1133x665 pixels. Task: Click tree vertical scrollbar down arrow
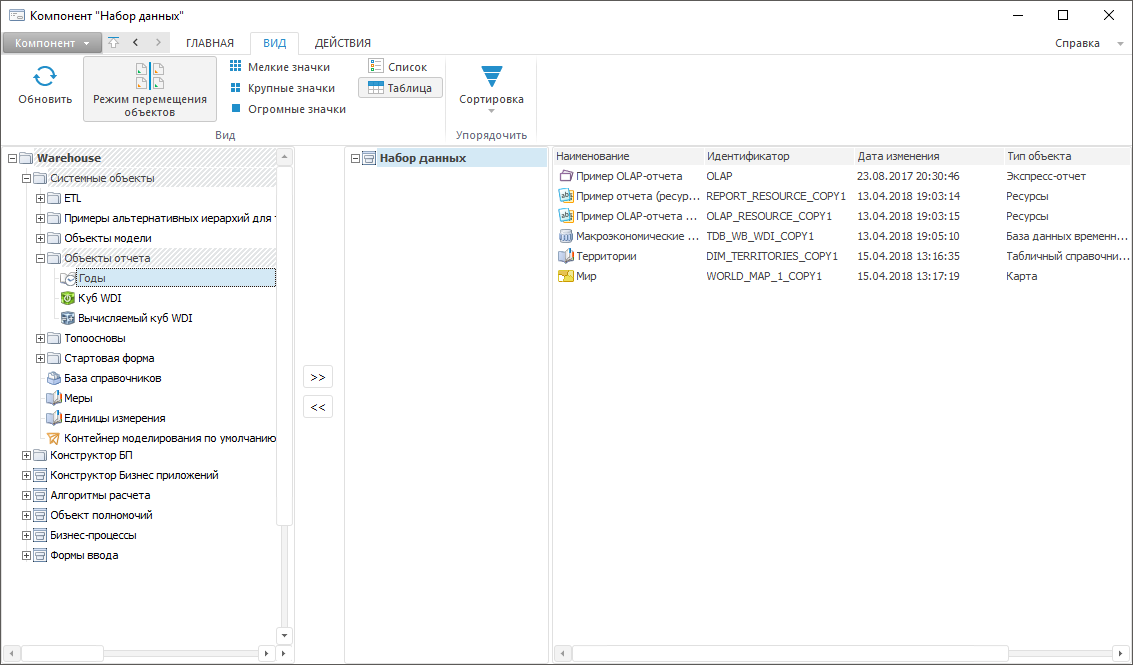pyautogui.click(x=284, y=636)
